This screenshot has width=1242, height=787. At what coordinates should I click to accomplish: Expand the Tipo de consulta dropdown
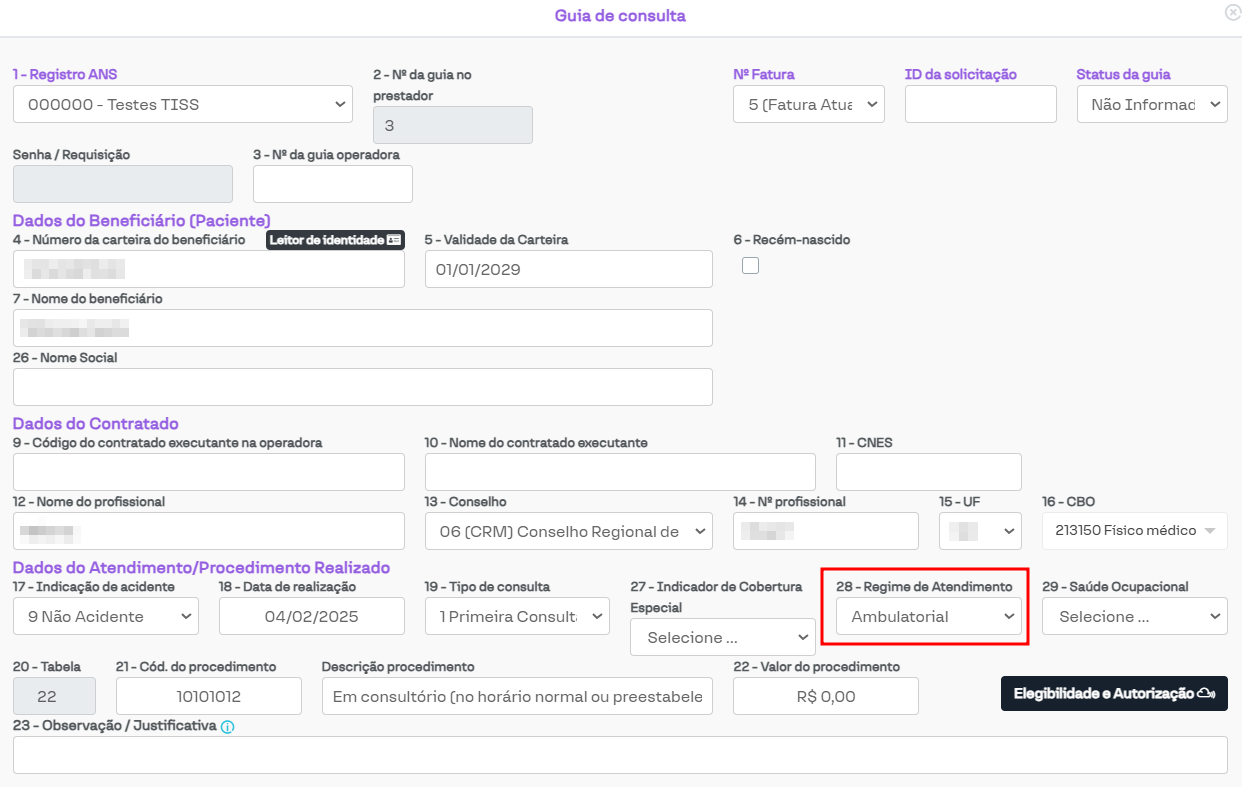pos(517,616)
